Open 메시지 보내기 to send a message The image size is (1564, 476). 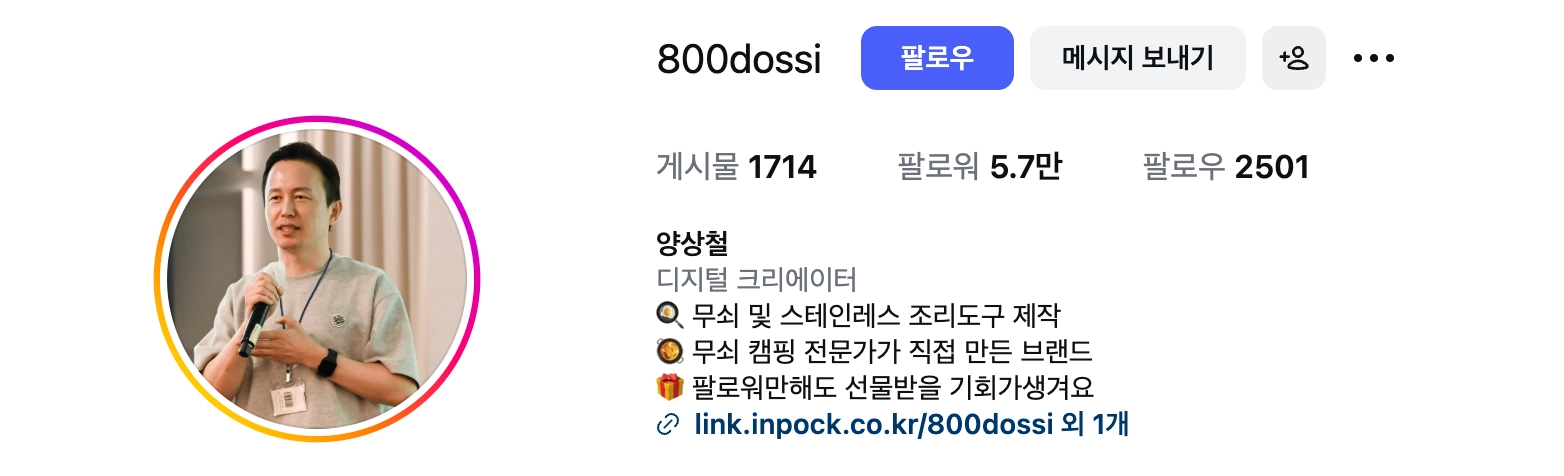point(1138,58)
